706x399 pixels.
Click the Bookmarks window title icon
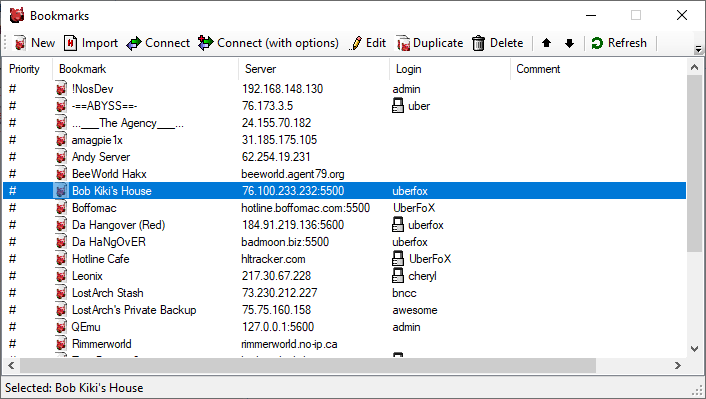coord(17,15)
